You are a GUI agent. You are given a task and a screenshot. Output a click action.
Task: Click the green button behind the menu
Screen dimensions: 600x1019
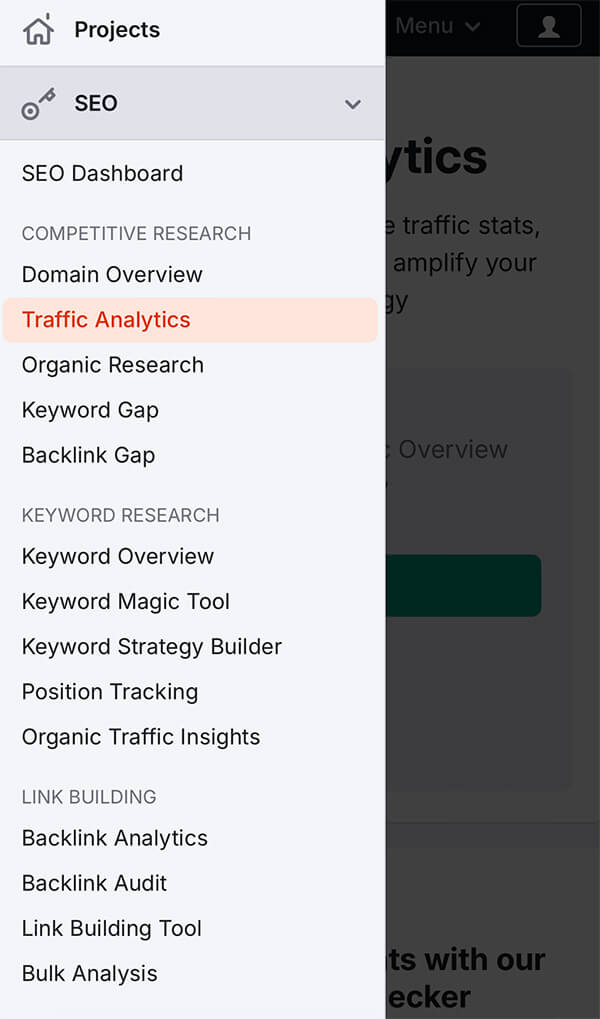tap(463, 586)
